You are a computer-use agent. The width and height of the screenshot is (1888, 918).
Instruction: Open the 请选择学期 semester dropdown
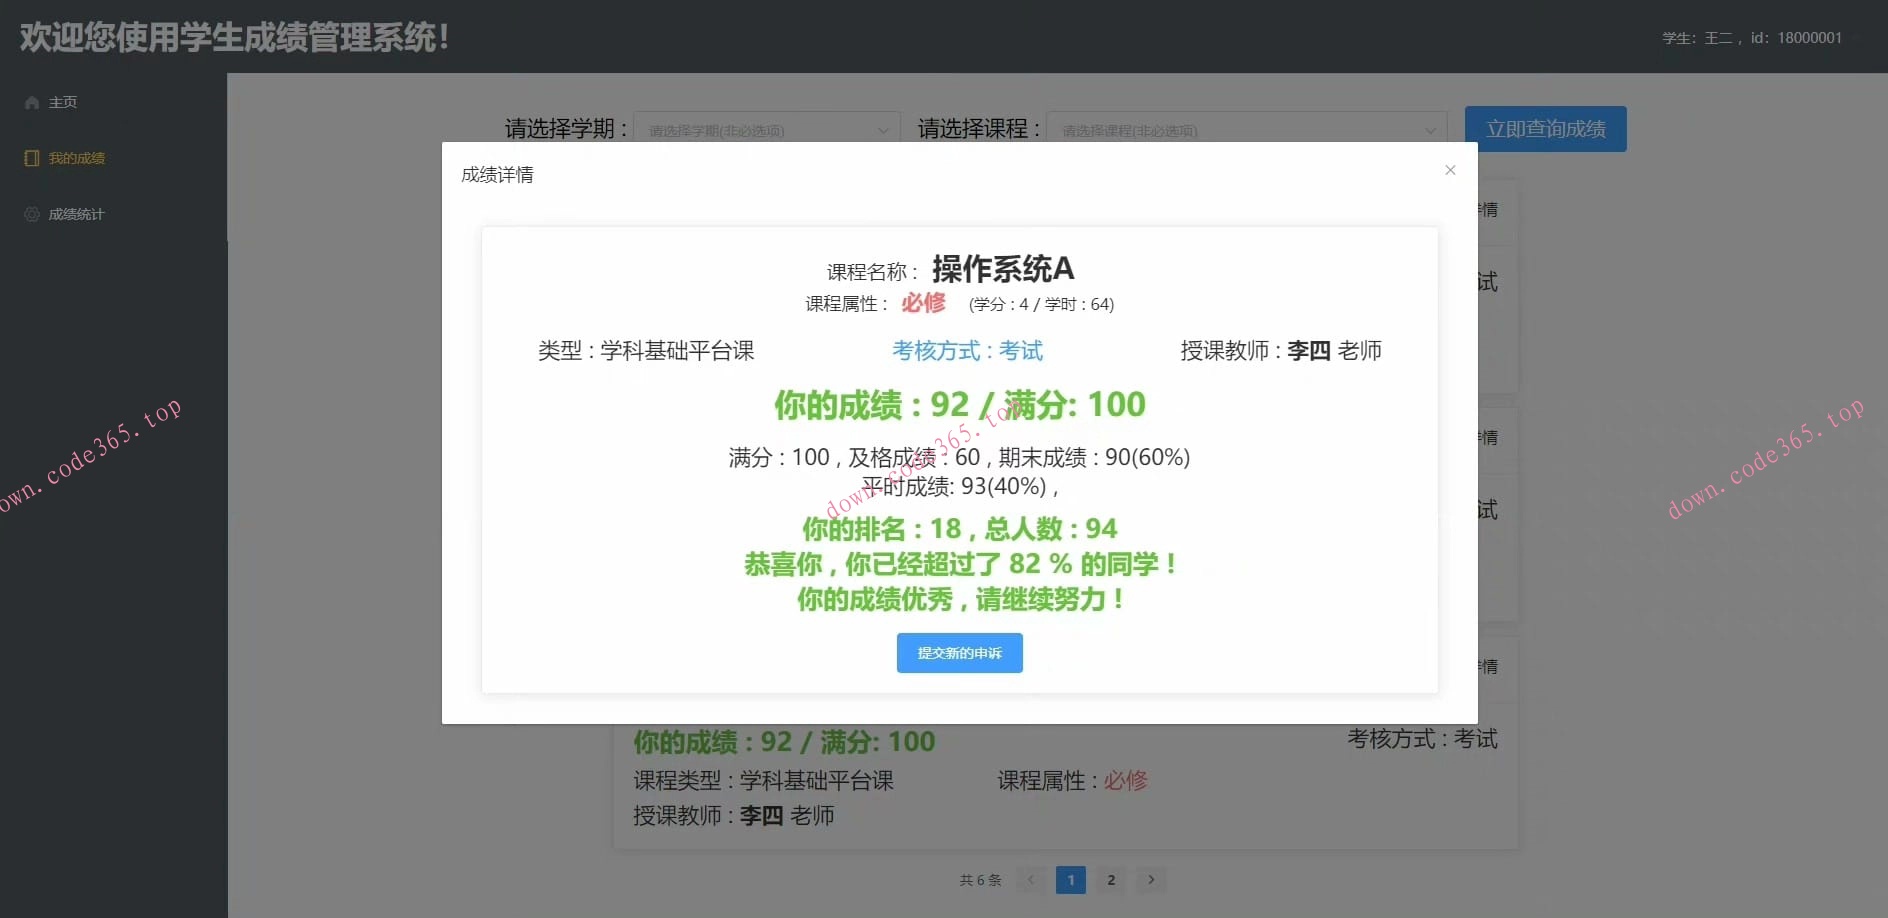(765, 129)
